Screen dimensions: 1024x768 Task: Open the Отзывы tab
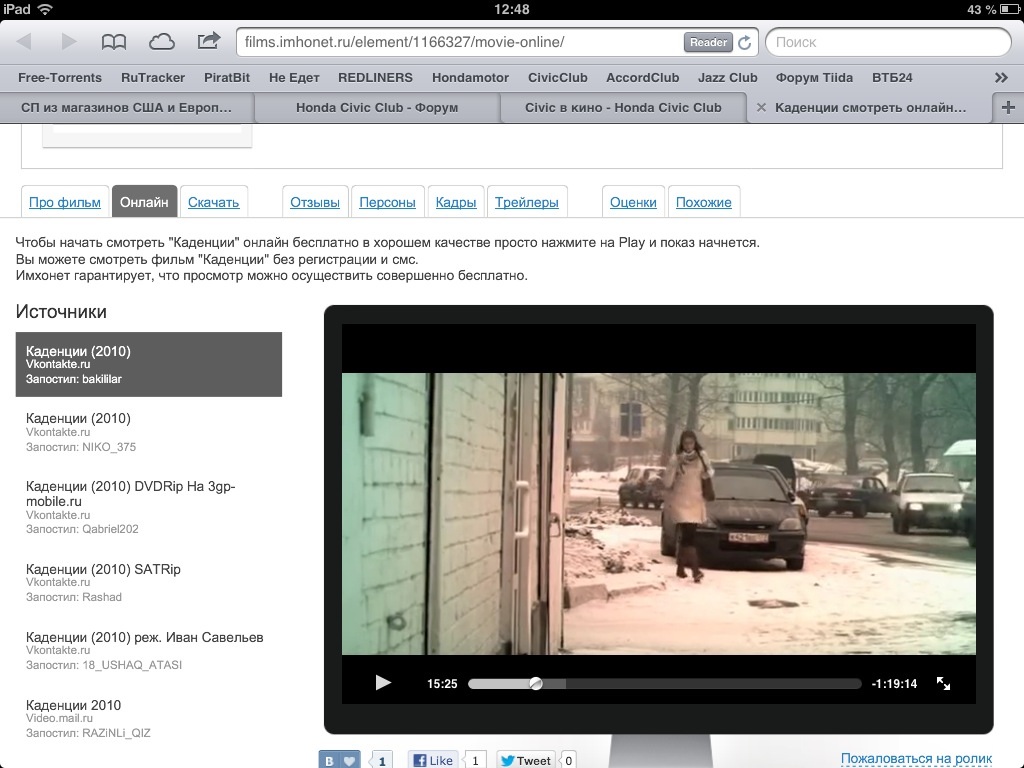click(x=315, y=202)
